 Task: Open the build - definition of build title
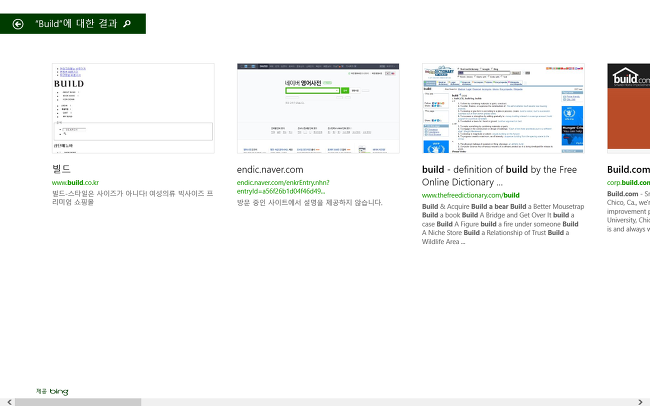(x=500, y=176)
